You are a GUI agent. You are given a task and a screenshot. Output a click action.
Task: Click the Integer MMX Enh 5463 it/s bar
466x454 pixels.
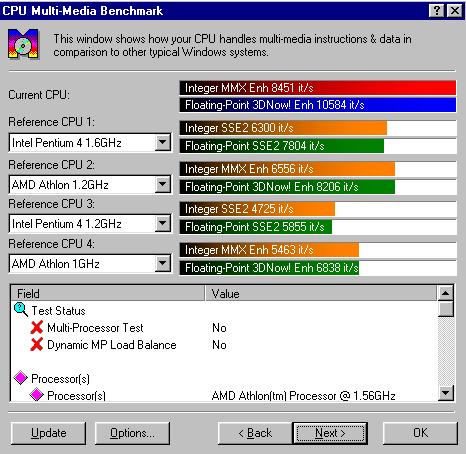coord(269,250)
